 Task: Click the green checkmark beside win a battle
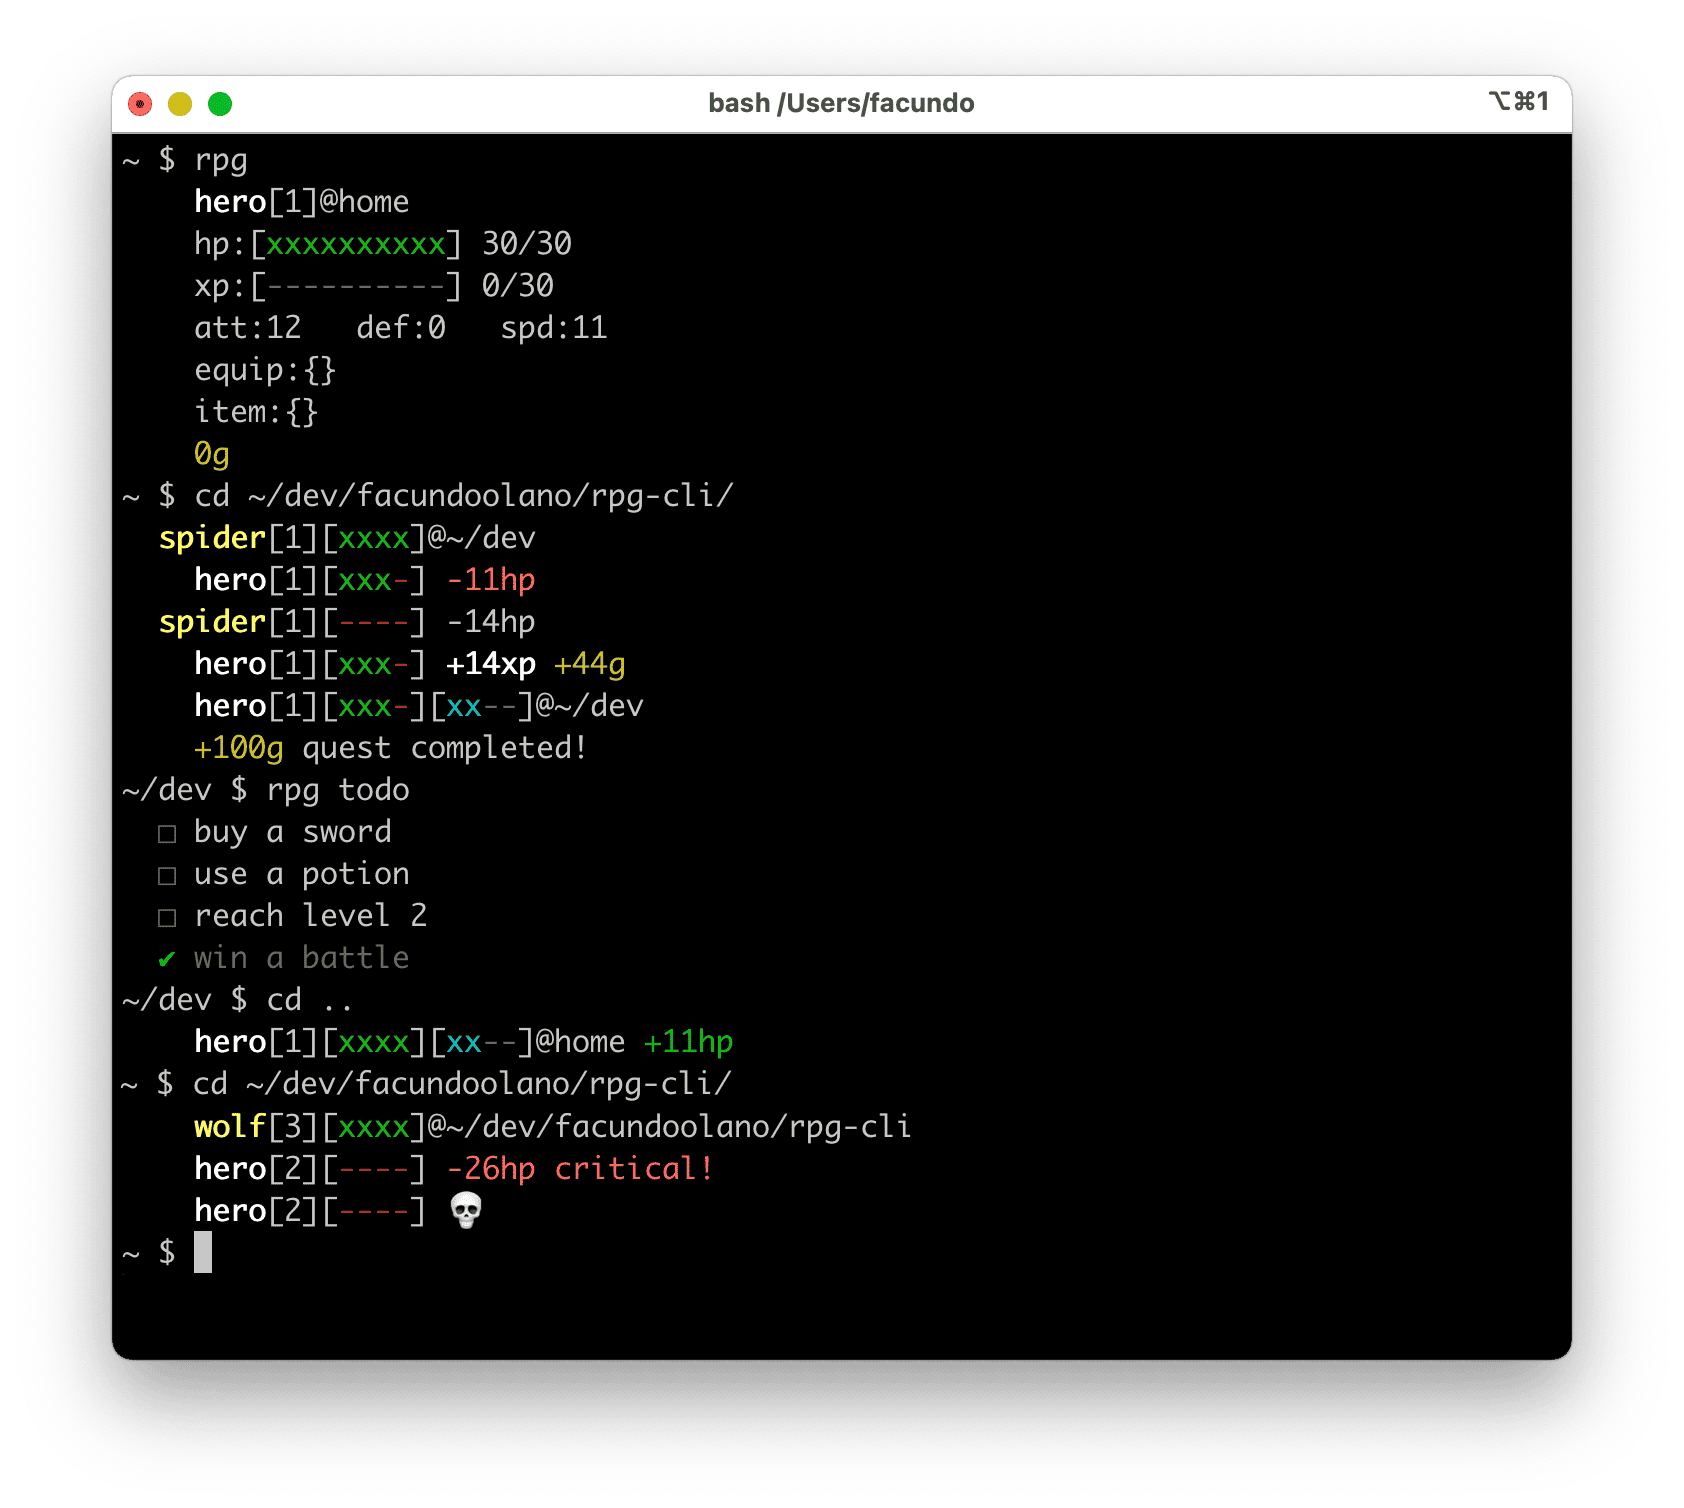[x=166, y=957]
